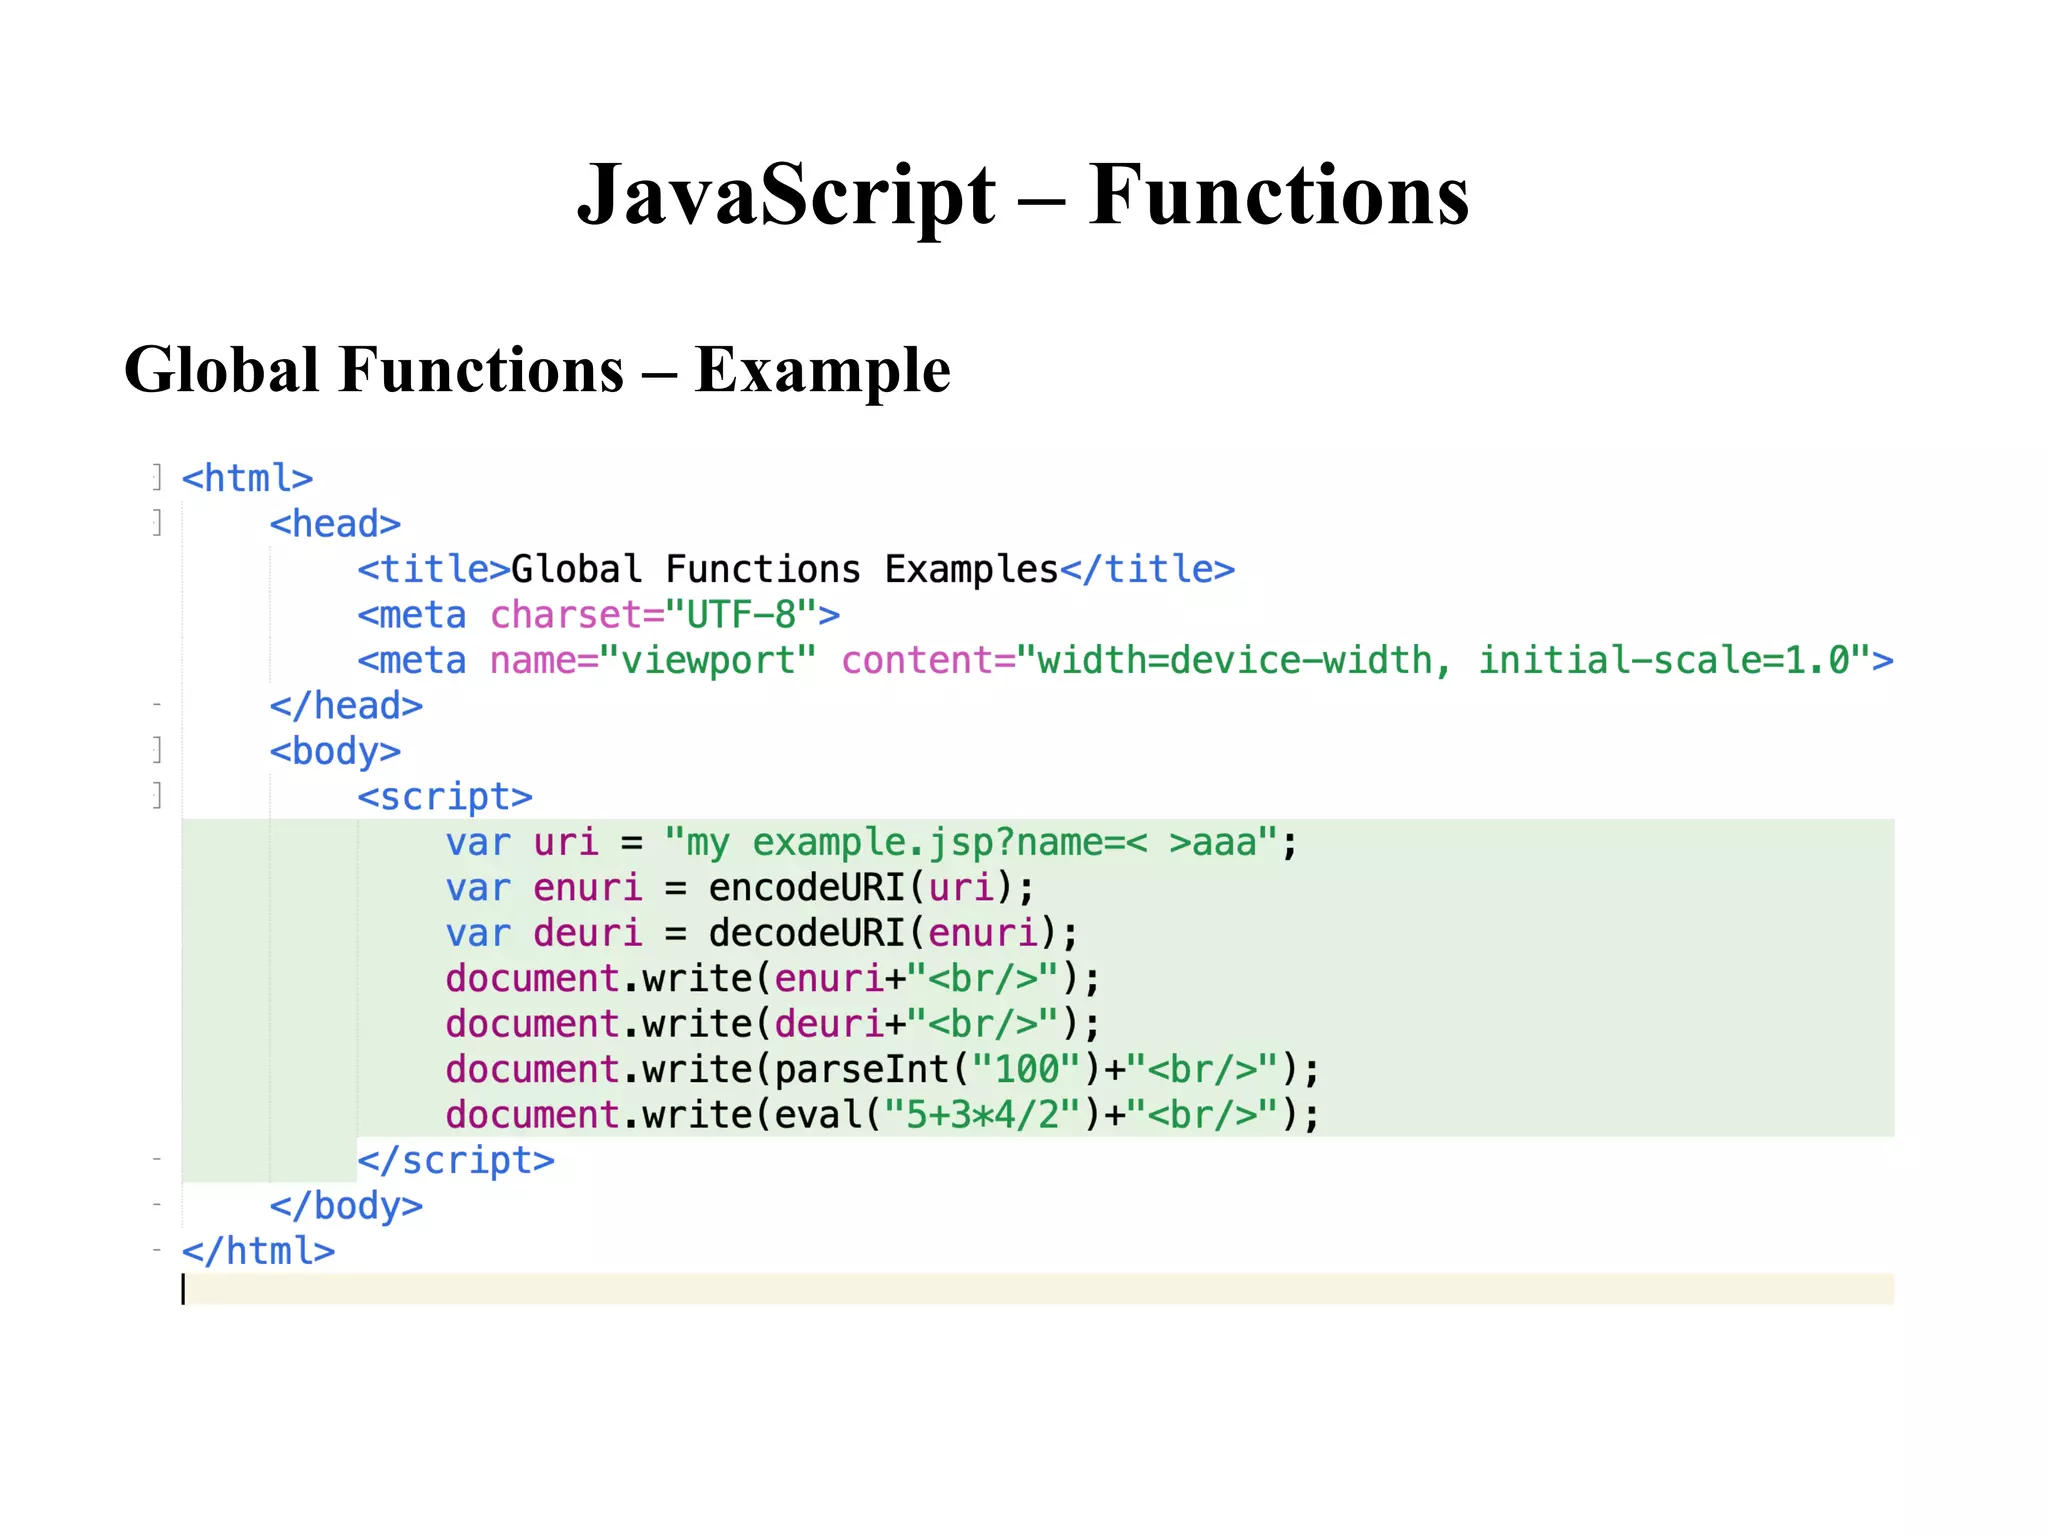Screen dimensions: 2048x1536
Task: Click the opening <html> tag
Action: click(247, 478)
